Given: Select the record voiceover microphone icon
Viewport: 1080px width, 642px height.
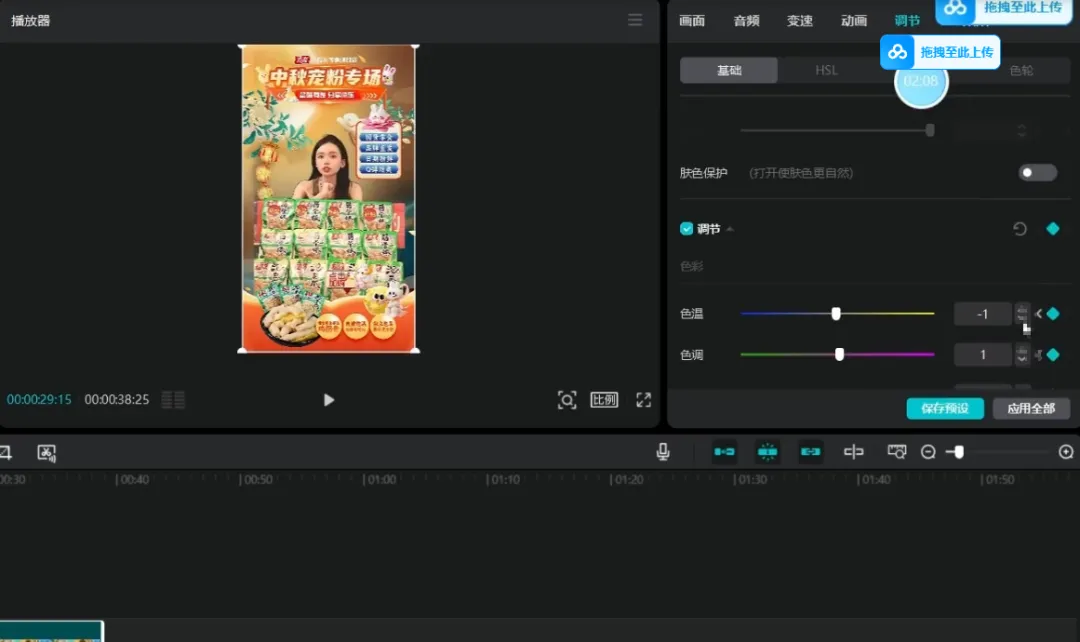Looking at the screenshot, I should pyautogui.click(x=662, y=451).
